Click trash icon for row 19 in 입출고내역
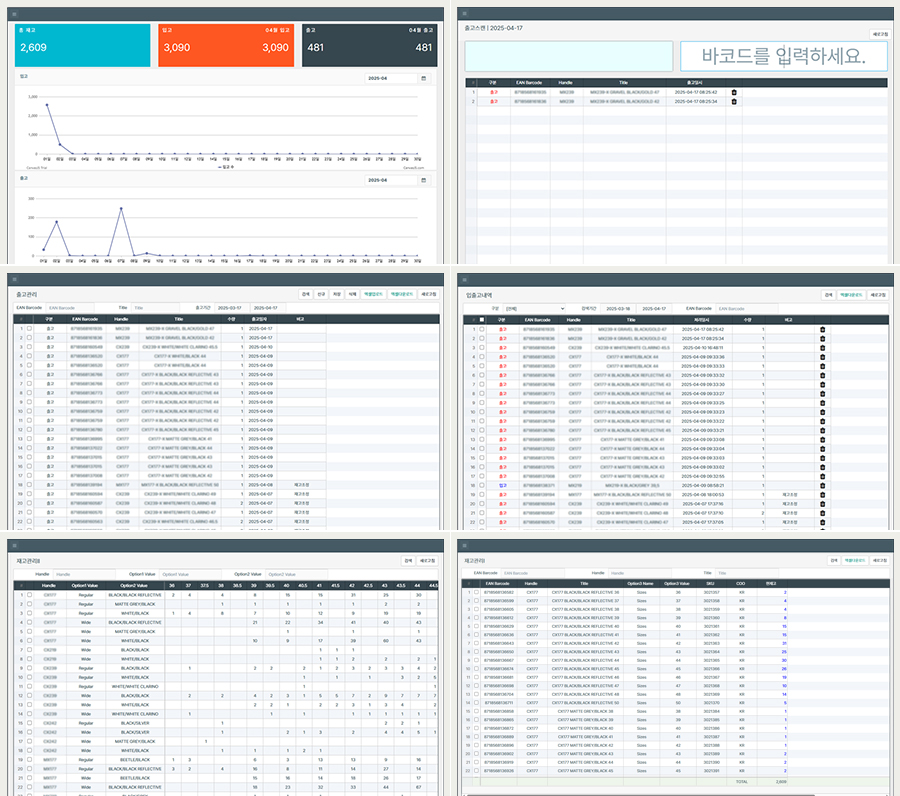This screenshot has width=900, height=796. click(x=823, y=495)
